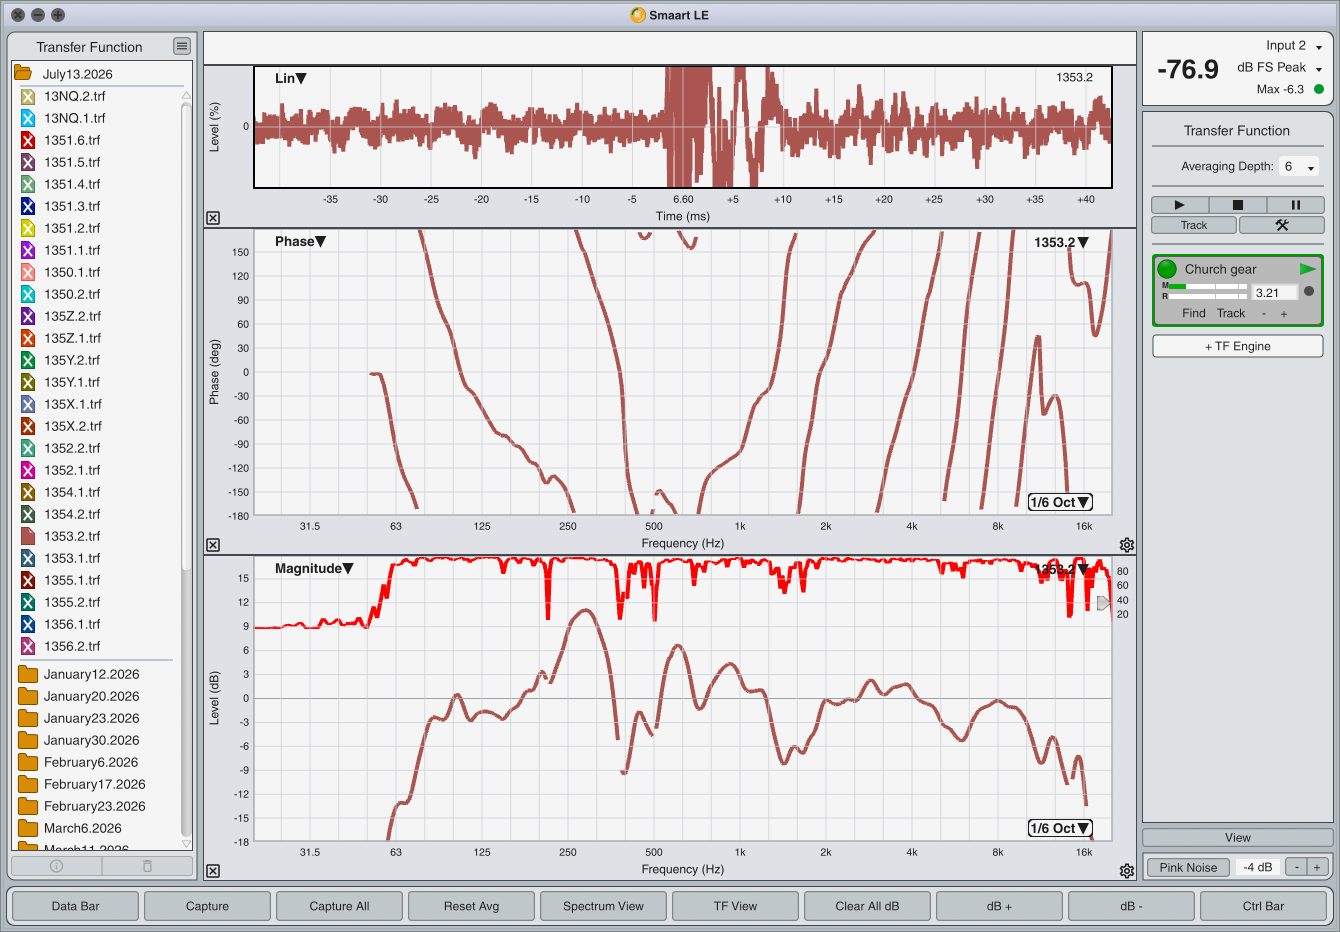Screen dimensions: 1340x932
Task: Click the 1355.1.trf dark red icon
Action: pyautogui.click(x=28, y=580)
